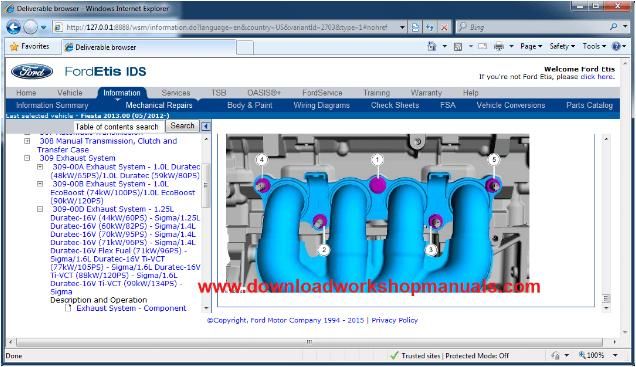Collapse 309 Exhaust System tree node
The width and height of the screenshot is (636, 367).
tap(27, 158)
